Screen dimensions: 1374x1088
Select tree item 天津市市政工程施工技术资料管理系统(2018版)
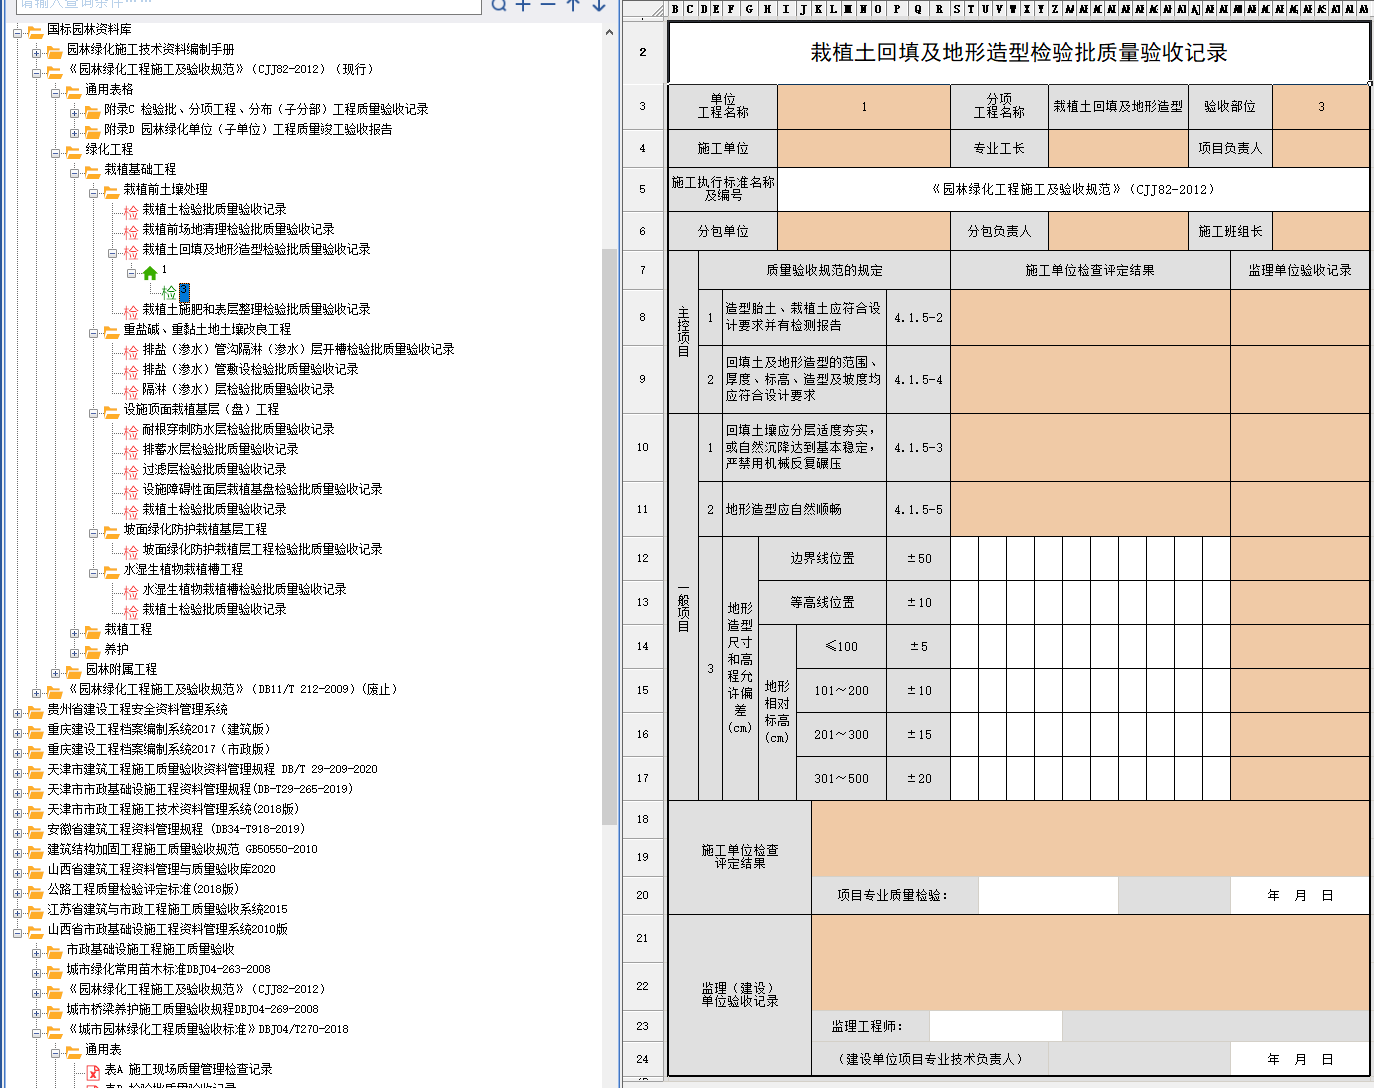pos(173,809)
